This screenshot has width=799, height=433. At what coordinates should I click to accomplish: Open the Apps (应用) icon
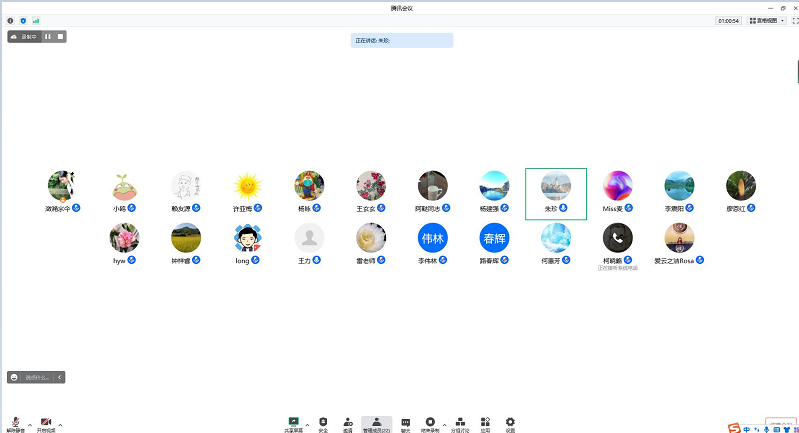tap(485, 423)
